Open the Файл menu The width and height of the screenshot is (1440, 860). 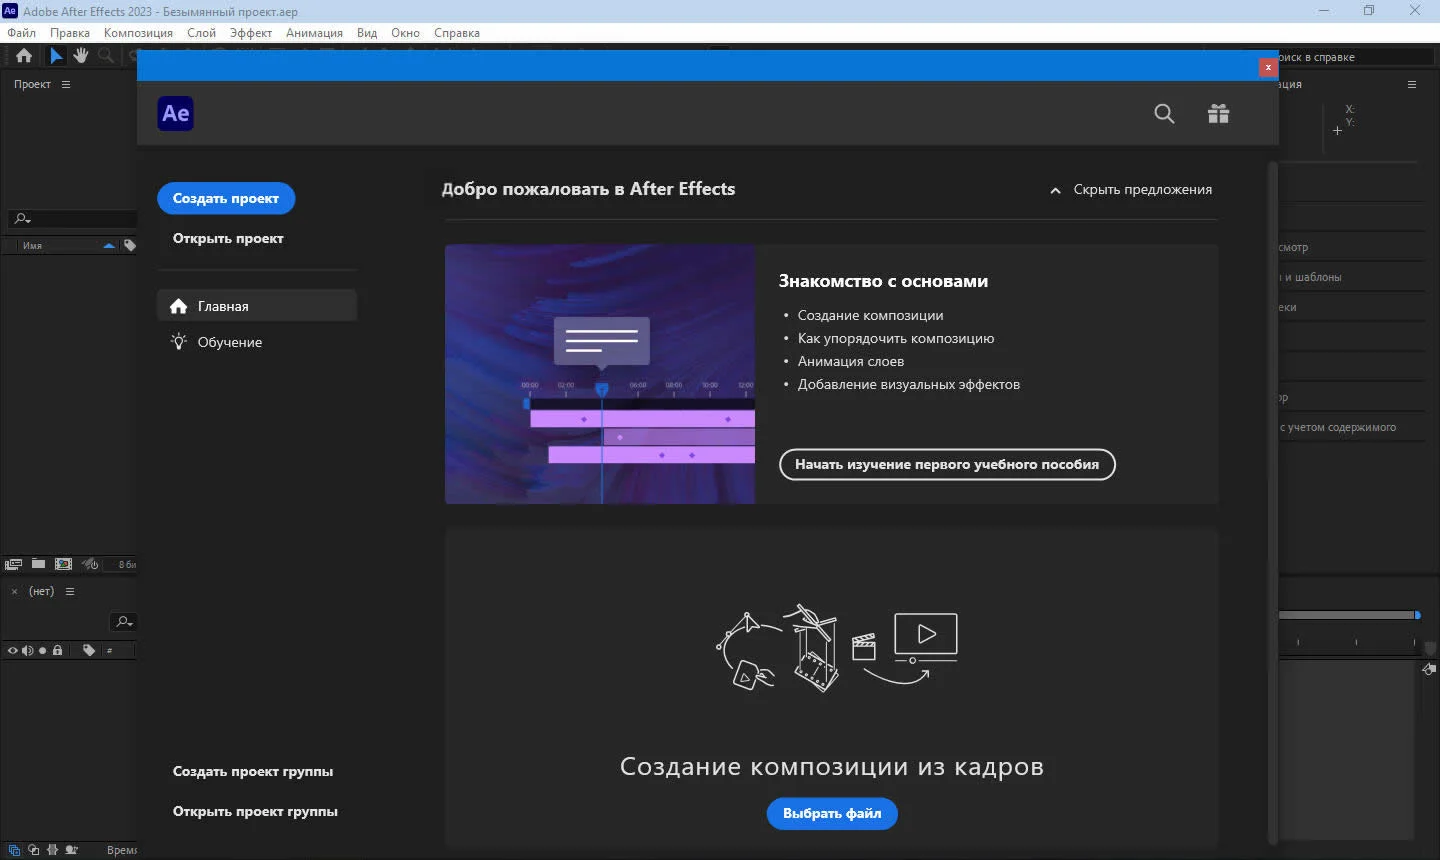tap(22, 32)
